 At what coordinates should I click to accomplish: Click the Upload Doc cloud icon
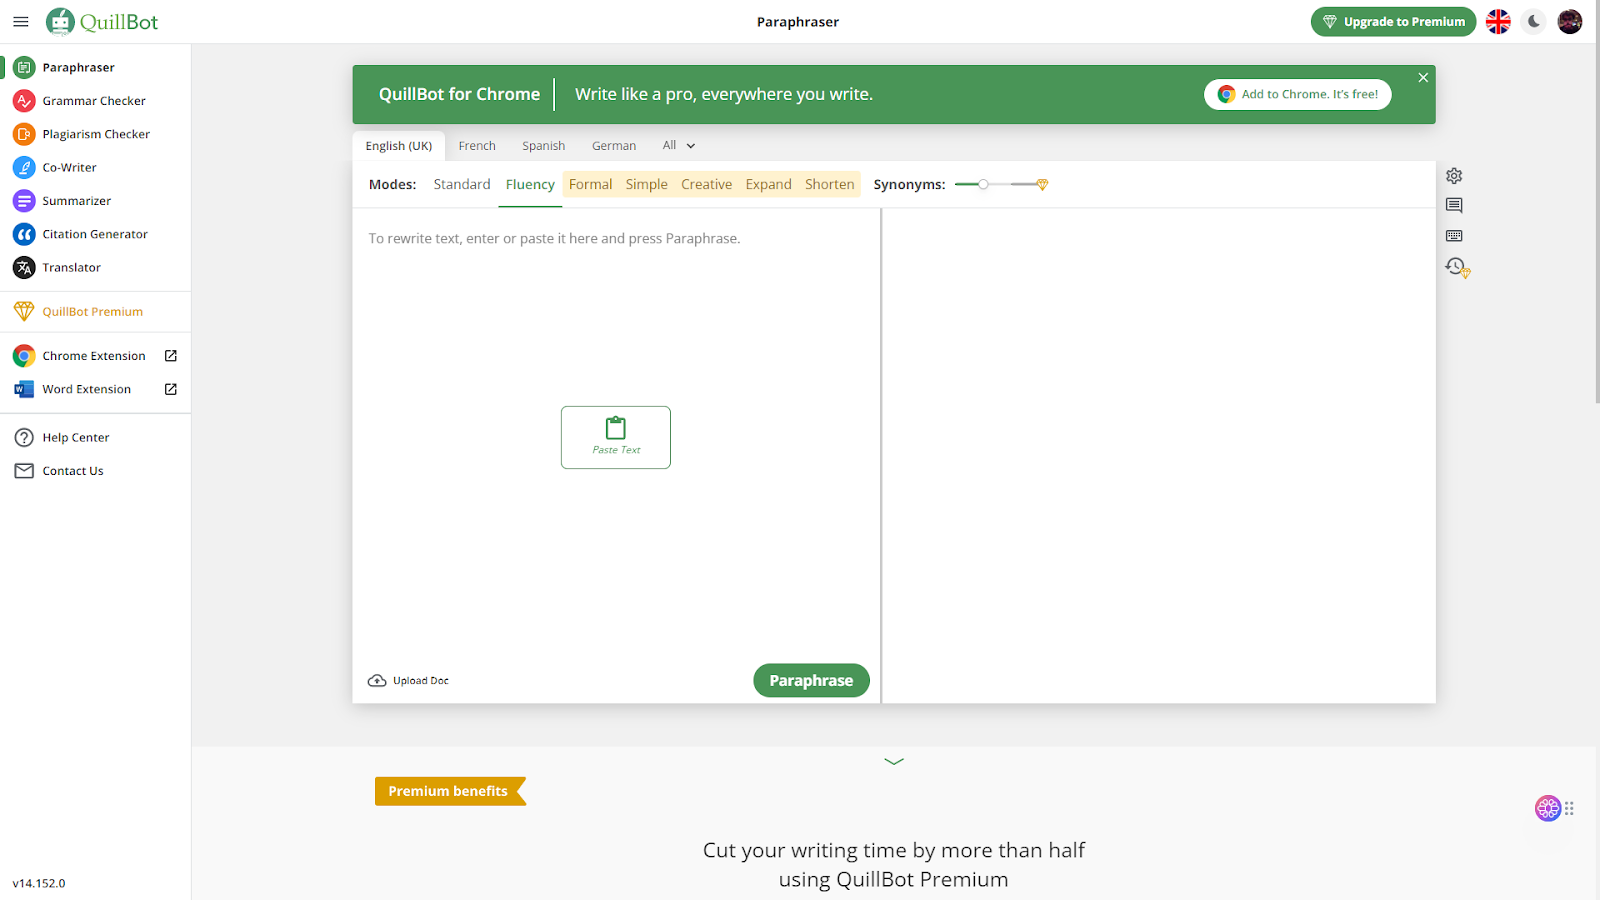tap(377, 681)
